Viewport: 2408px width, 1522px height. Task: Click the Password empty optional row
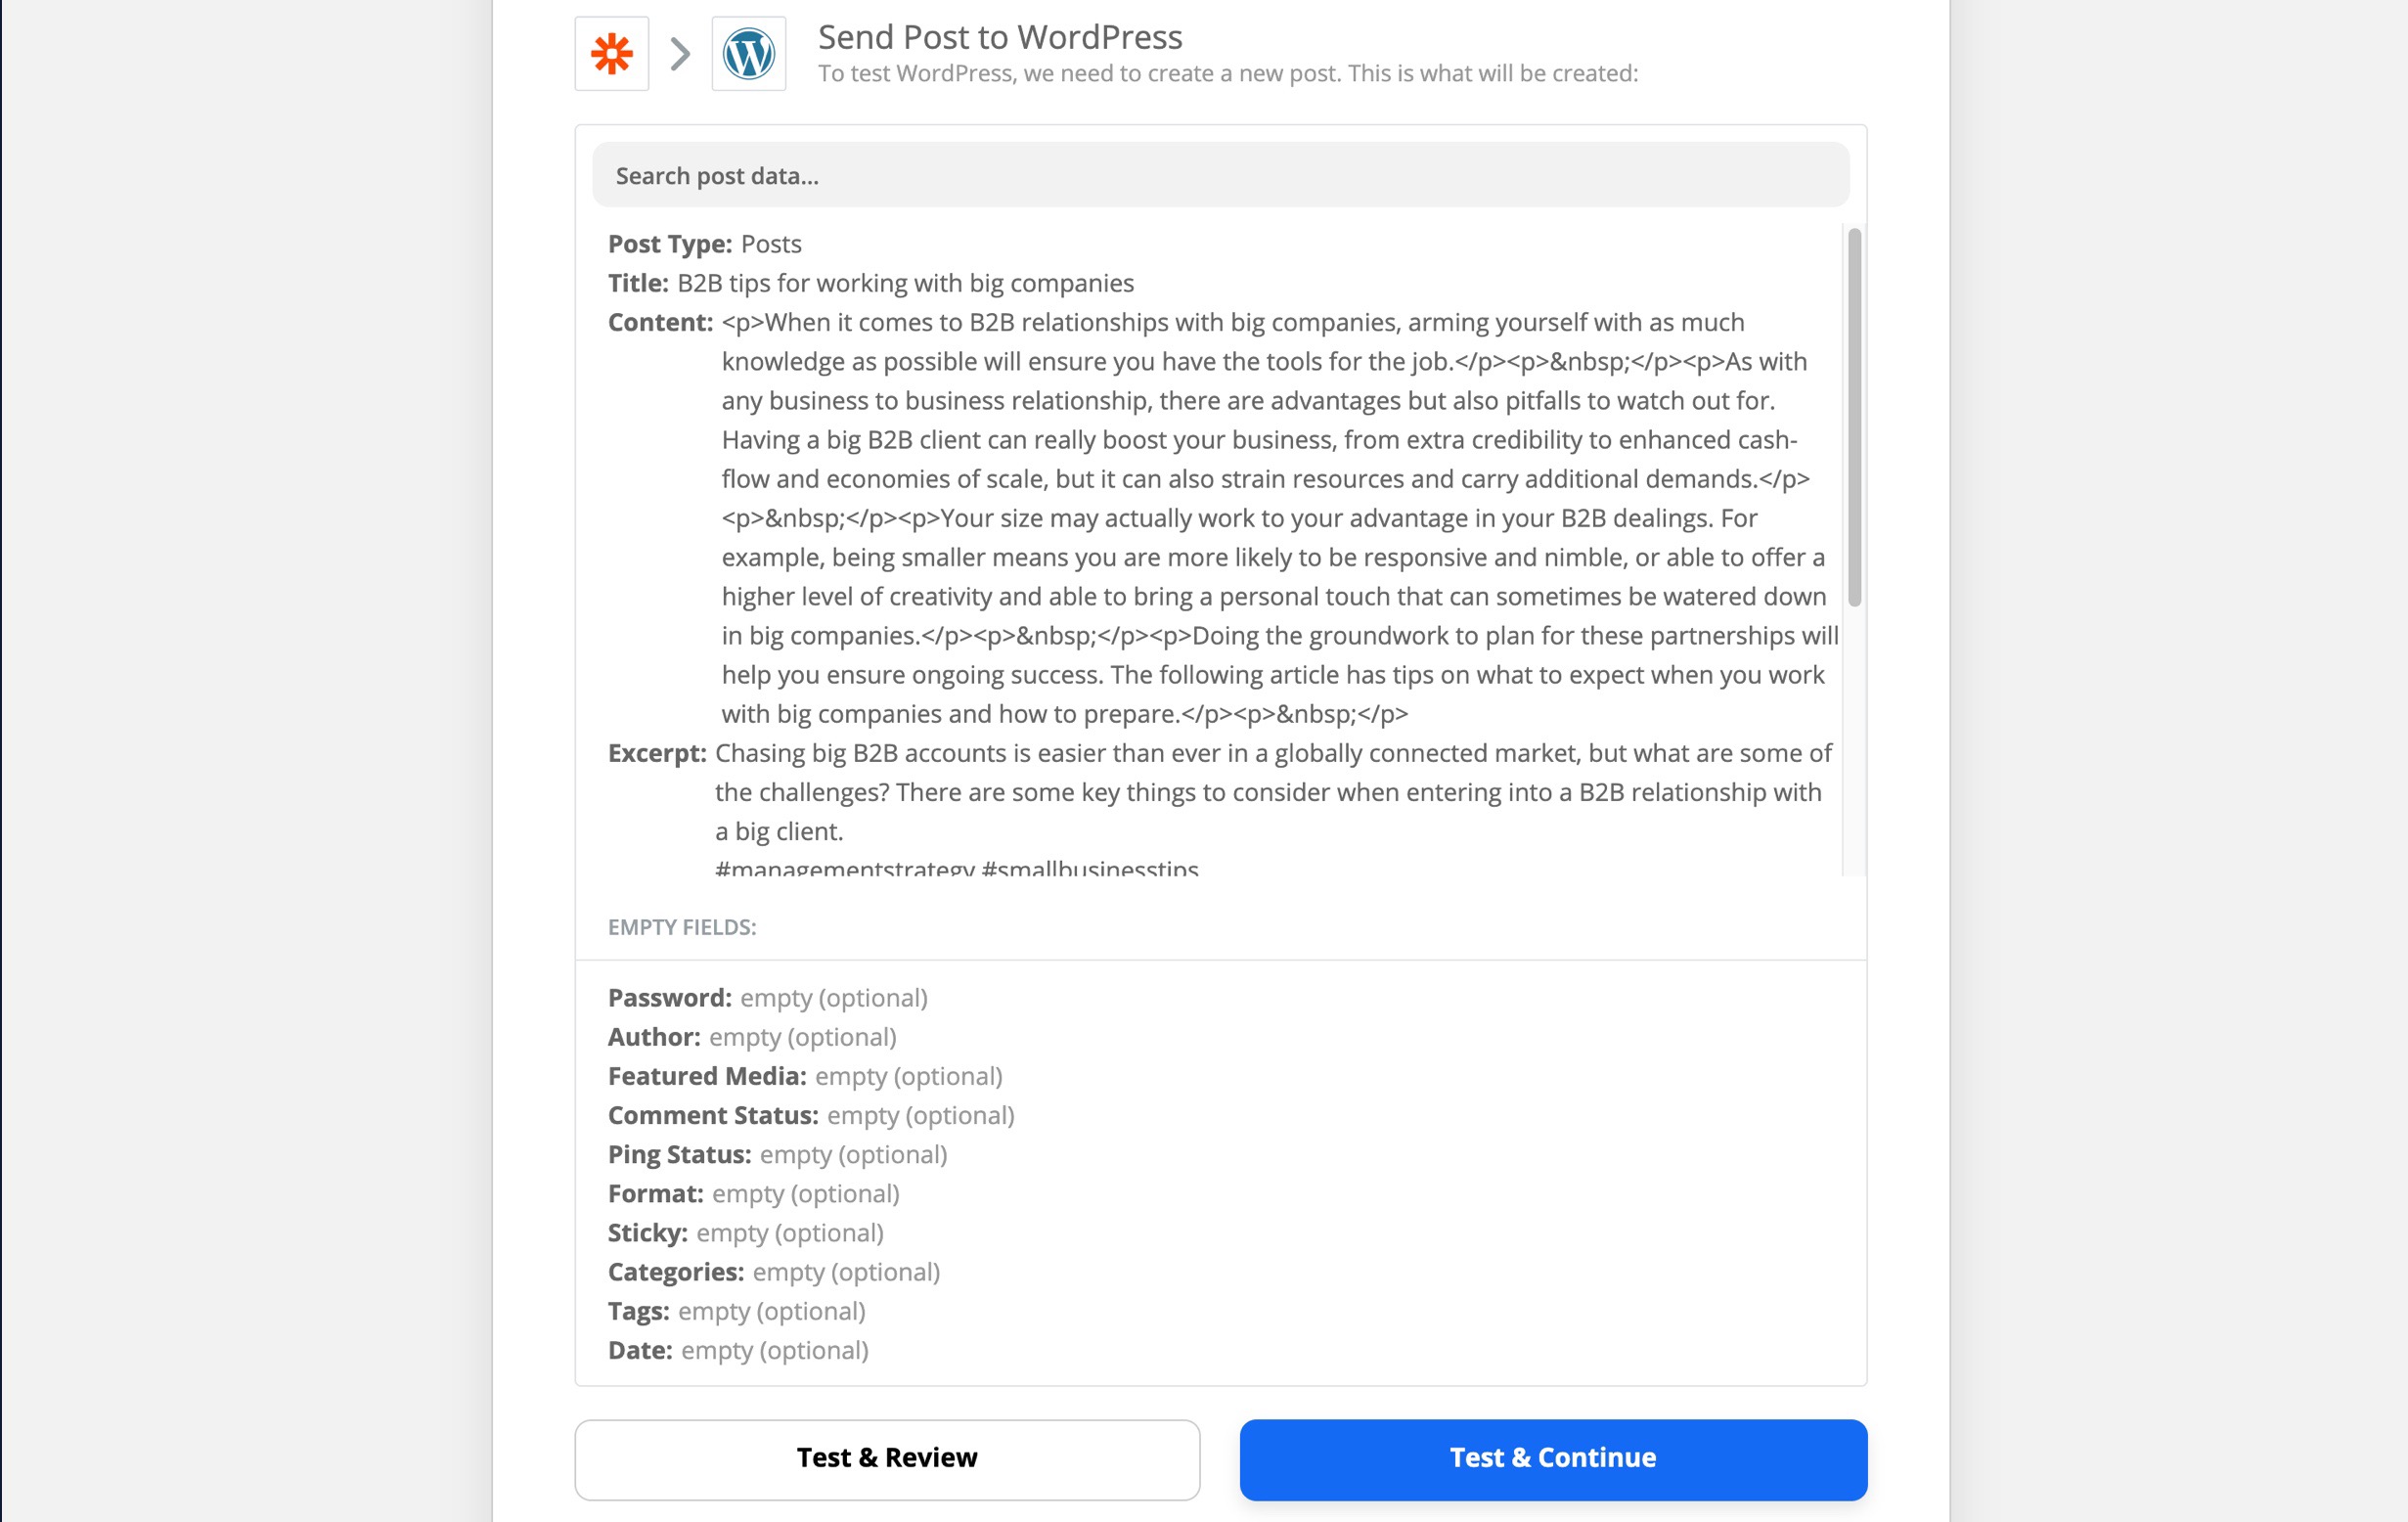pyautogui.click(x=768, y=998)
